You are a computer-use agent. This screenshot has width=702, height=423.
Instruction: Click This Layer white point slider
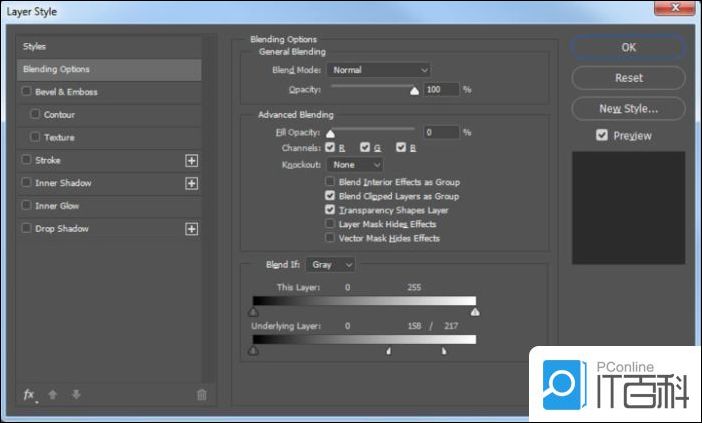(475, 312)
